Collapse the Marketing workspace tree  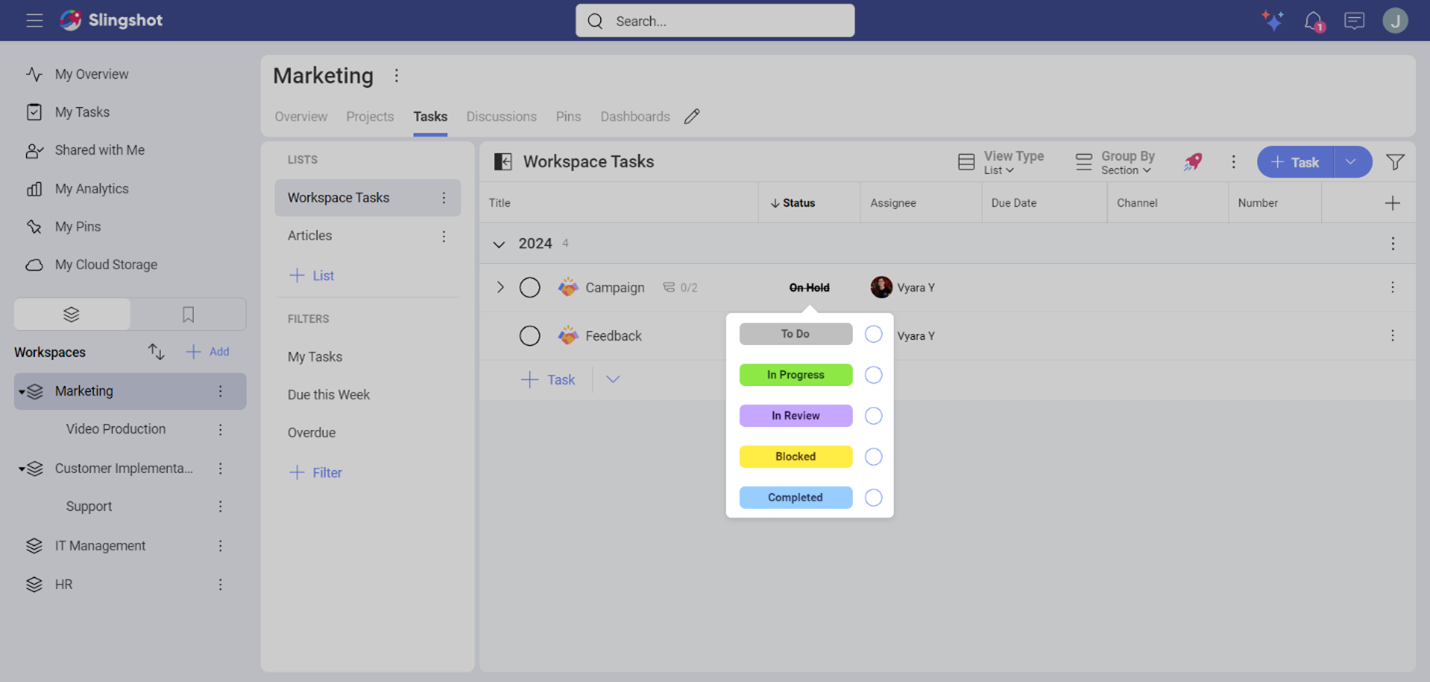[22, 392]
